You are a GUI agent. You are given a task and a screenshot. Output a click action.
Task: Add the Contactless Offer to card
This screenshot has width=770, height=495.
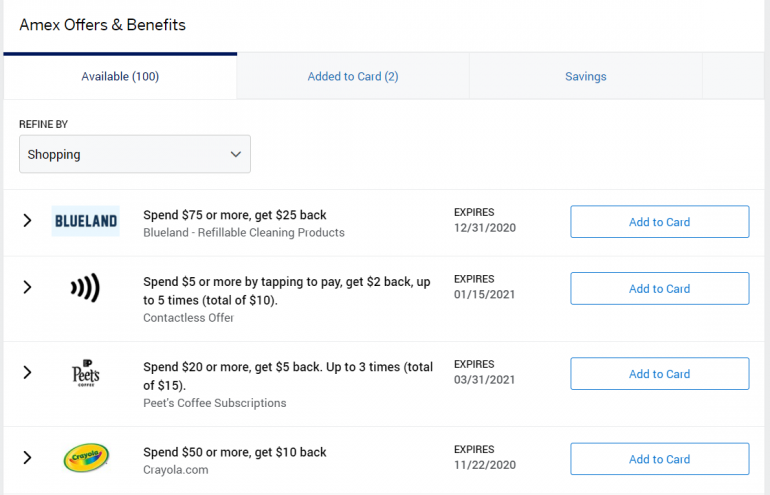tap(659, 289)
